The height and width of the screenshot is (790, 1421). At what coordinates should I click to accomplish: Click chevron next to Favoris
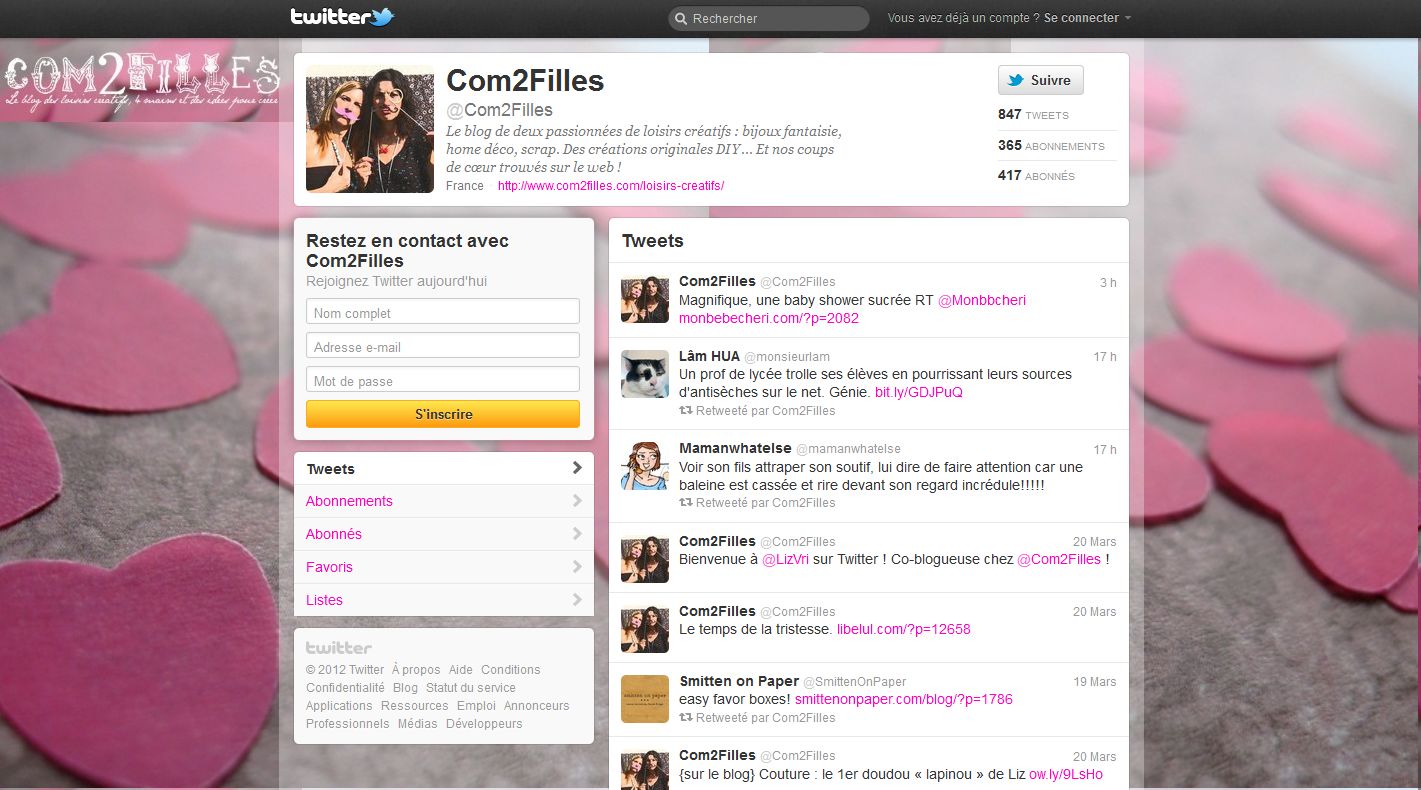[577, 567]
